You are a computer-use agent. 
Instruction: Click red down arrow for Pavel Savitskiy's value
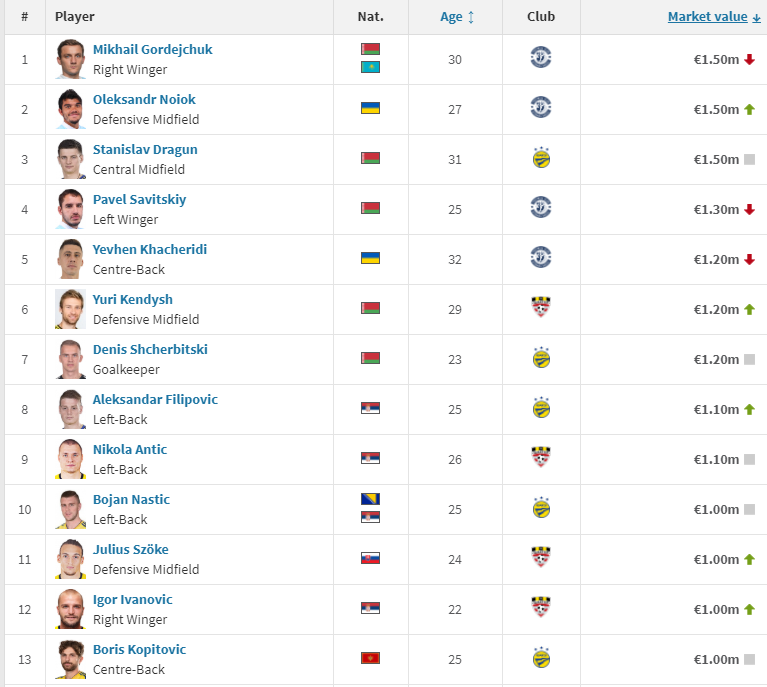(x=749, y=209)
